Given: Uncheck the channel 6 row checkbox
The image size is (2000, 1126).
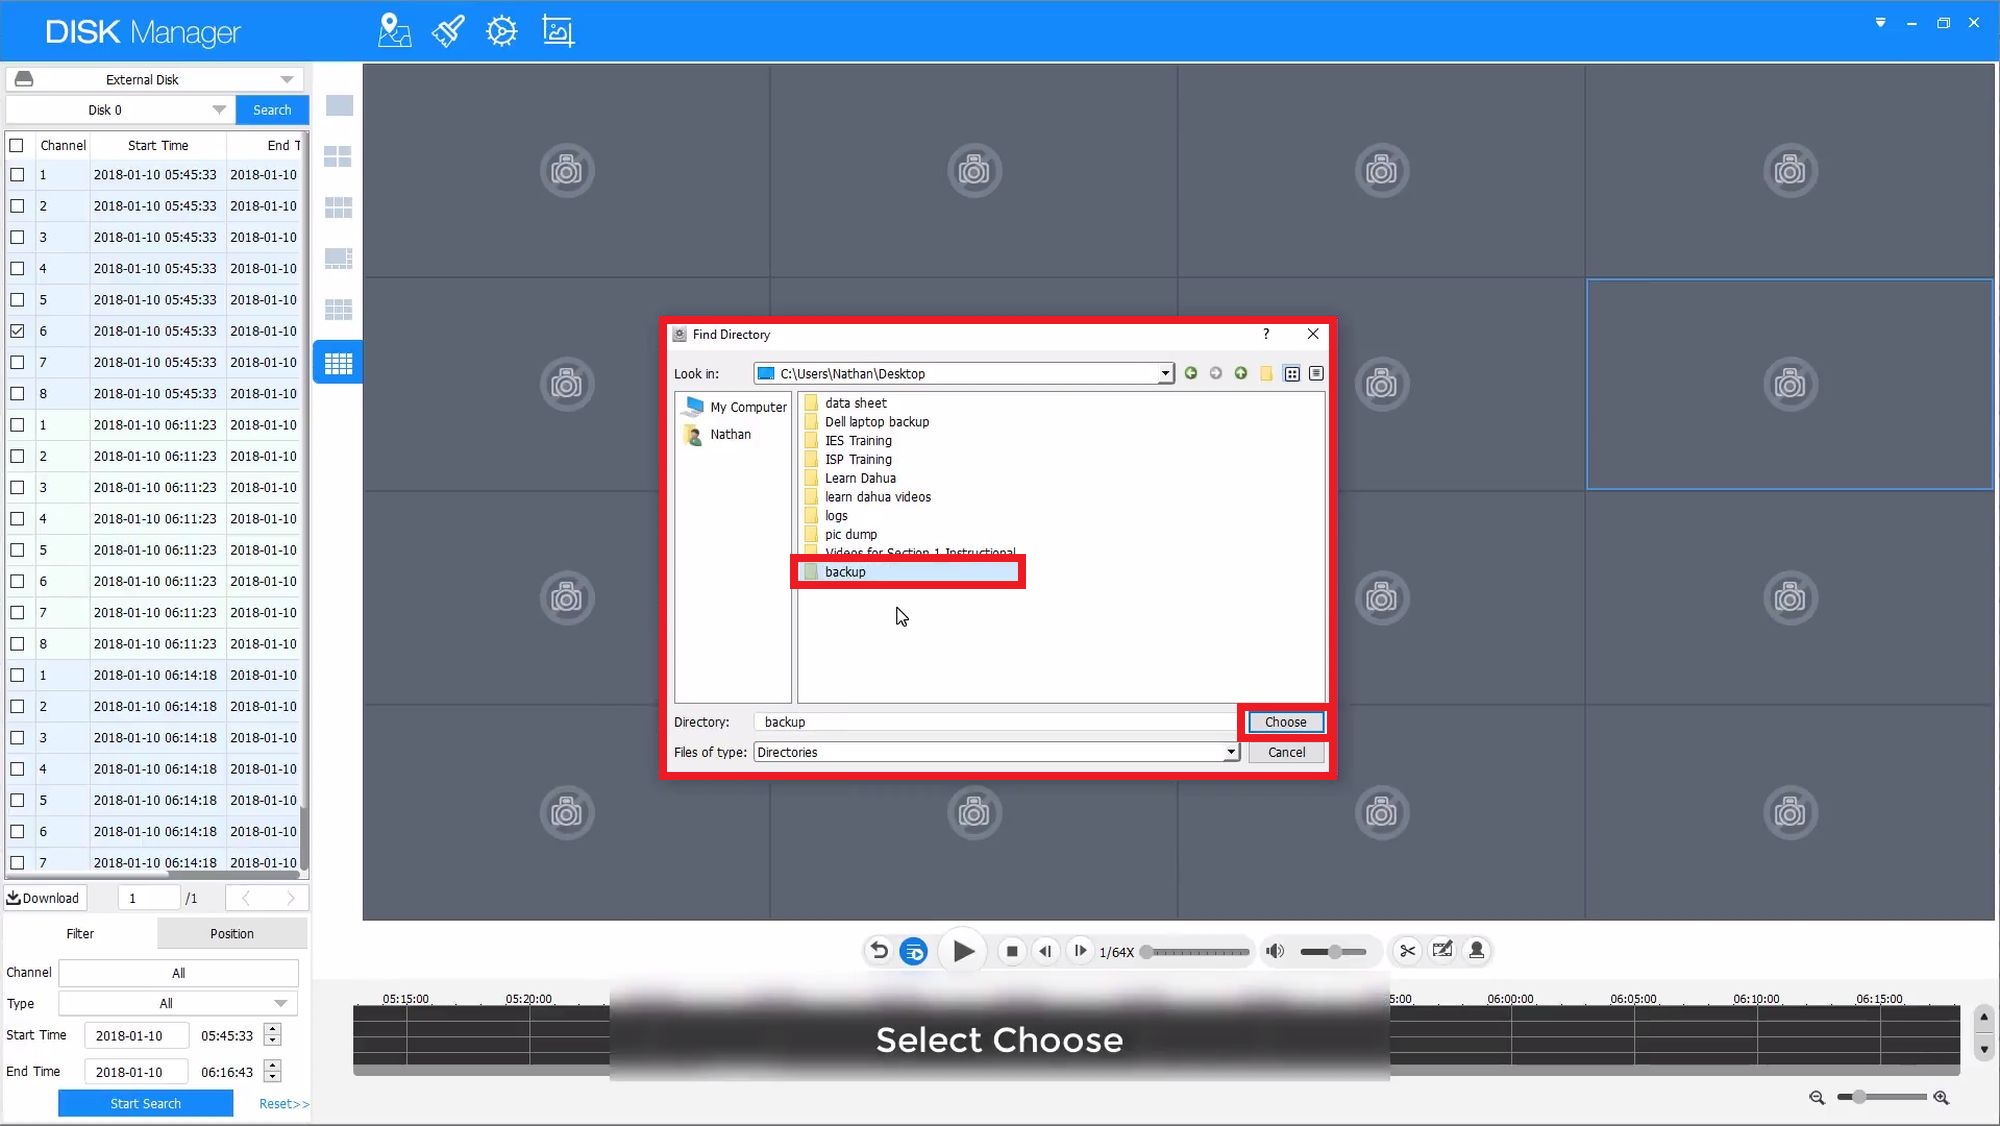Looking at the screenshot, I should [x=17, y=331].
